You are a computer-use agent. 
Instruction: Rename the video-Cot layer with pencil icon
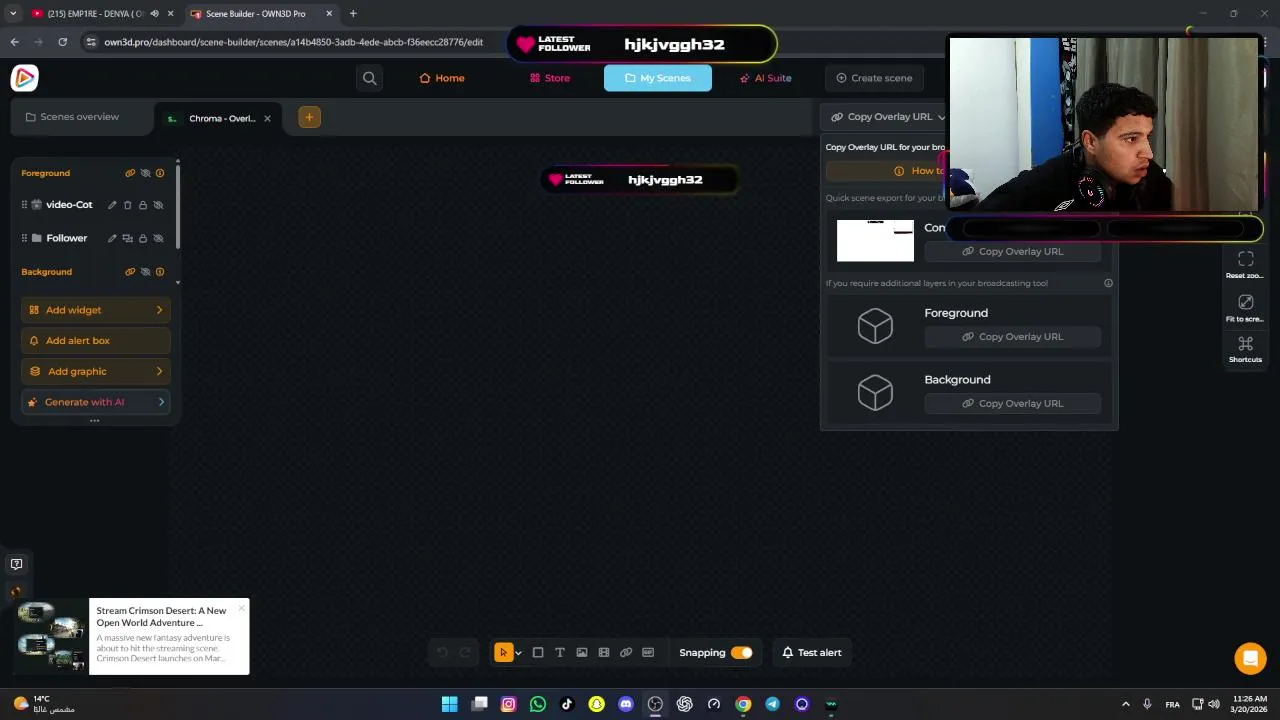click(112, 205)
